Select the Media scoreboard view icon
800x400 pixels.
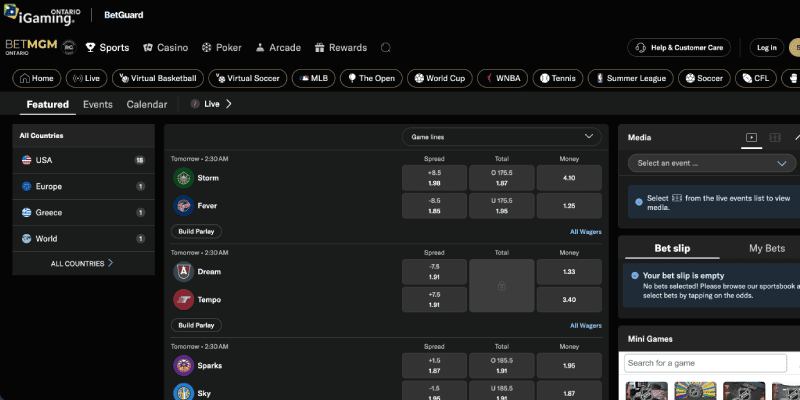[x=774, y=137]
